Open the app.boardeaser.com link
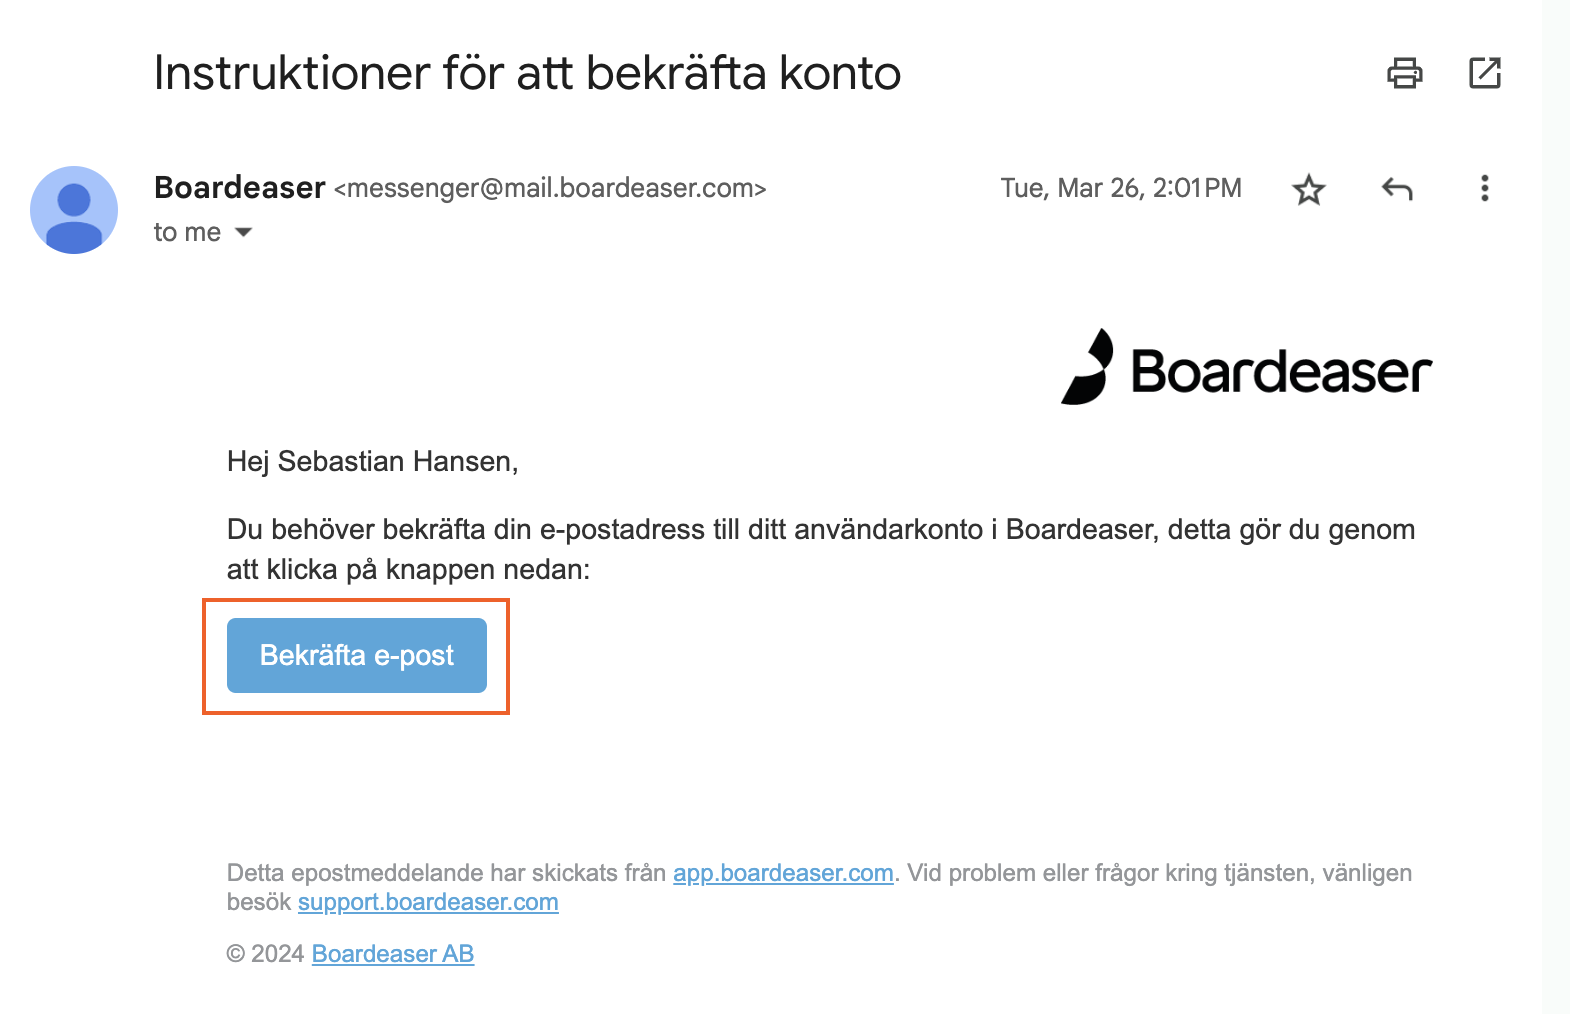Screen dimensions: 1570x1014 [783, 873]
